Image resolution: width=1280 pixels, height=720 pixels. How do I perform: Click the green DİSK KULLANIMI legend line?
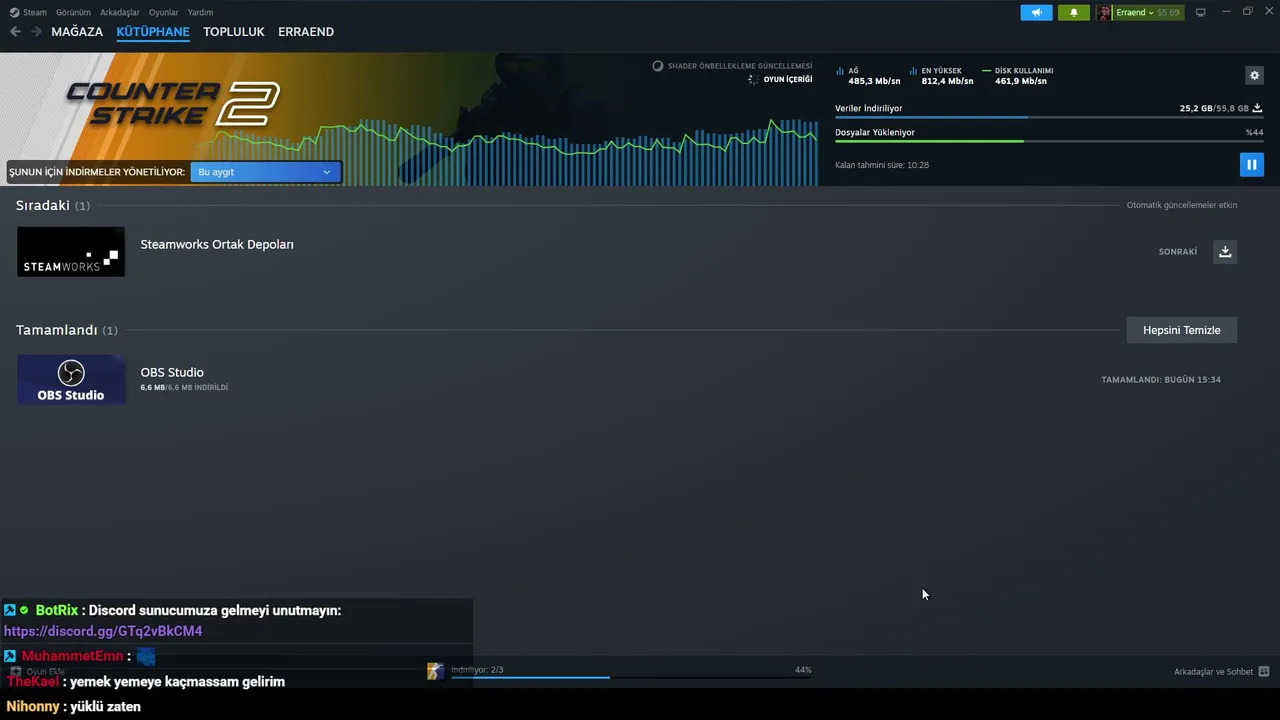pos(986,71)
